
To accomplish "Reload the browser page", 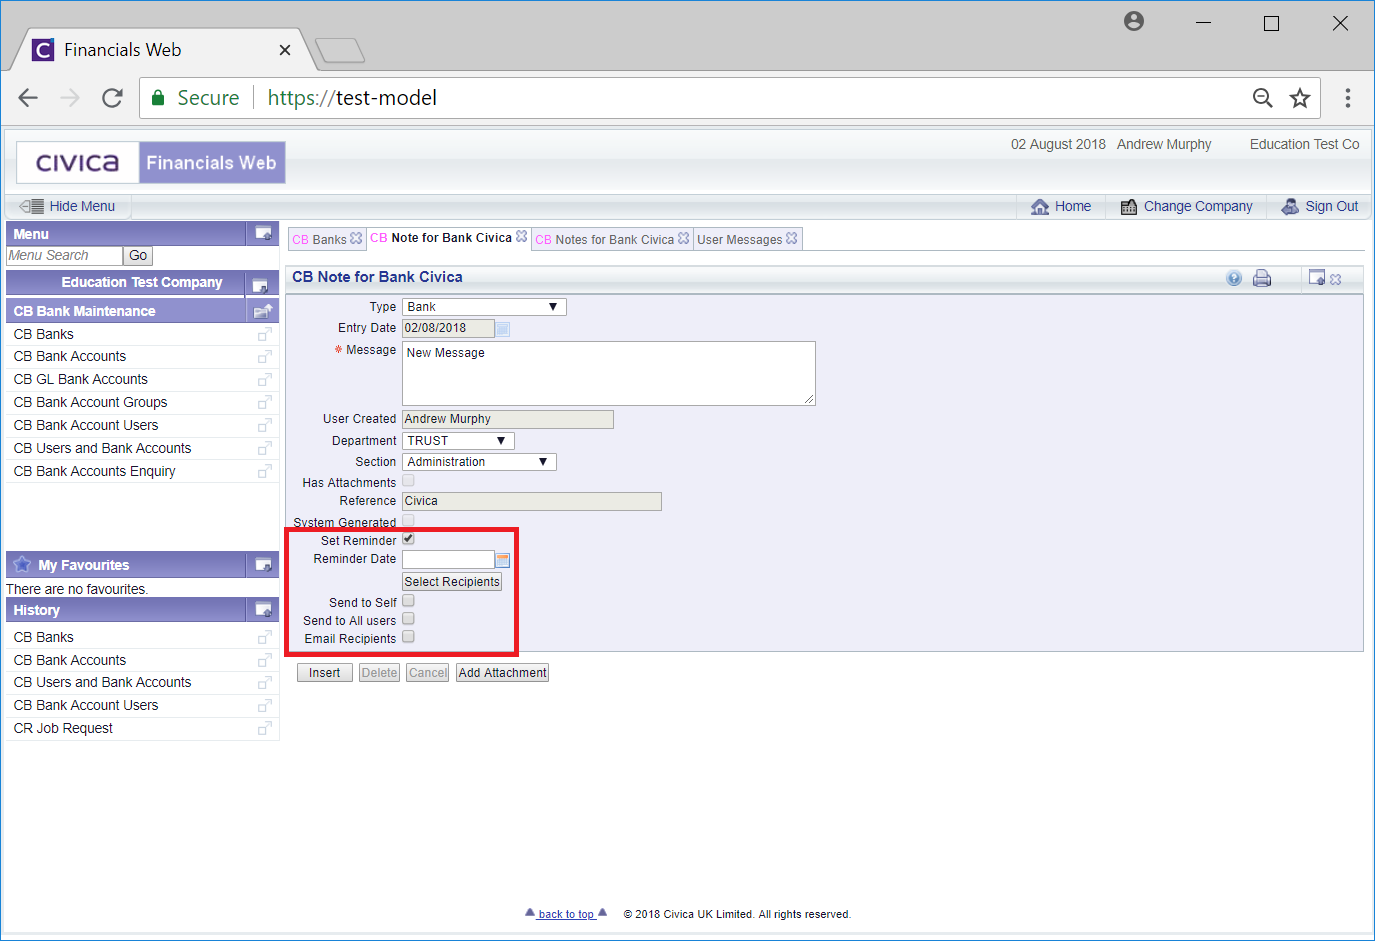I will (112, 98).
